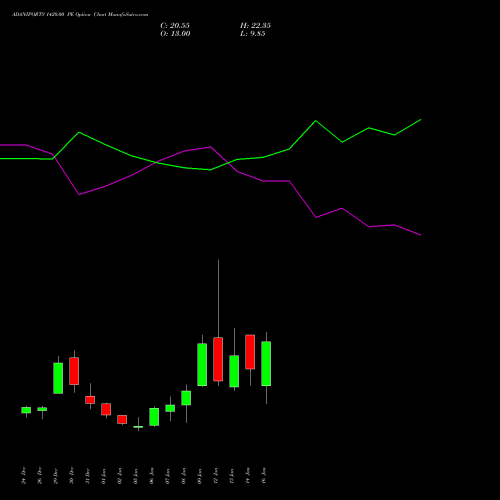500x500 pixels.
Task: Click the 02 Jan date label
Action: coord(119,476)
